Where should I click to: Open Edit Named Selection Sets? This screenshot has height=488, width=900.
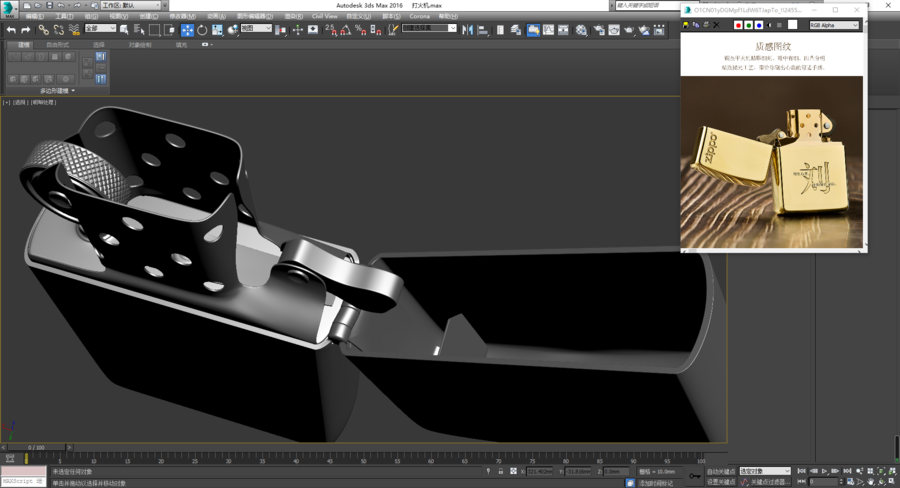[x=392, y=30]
